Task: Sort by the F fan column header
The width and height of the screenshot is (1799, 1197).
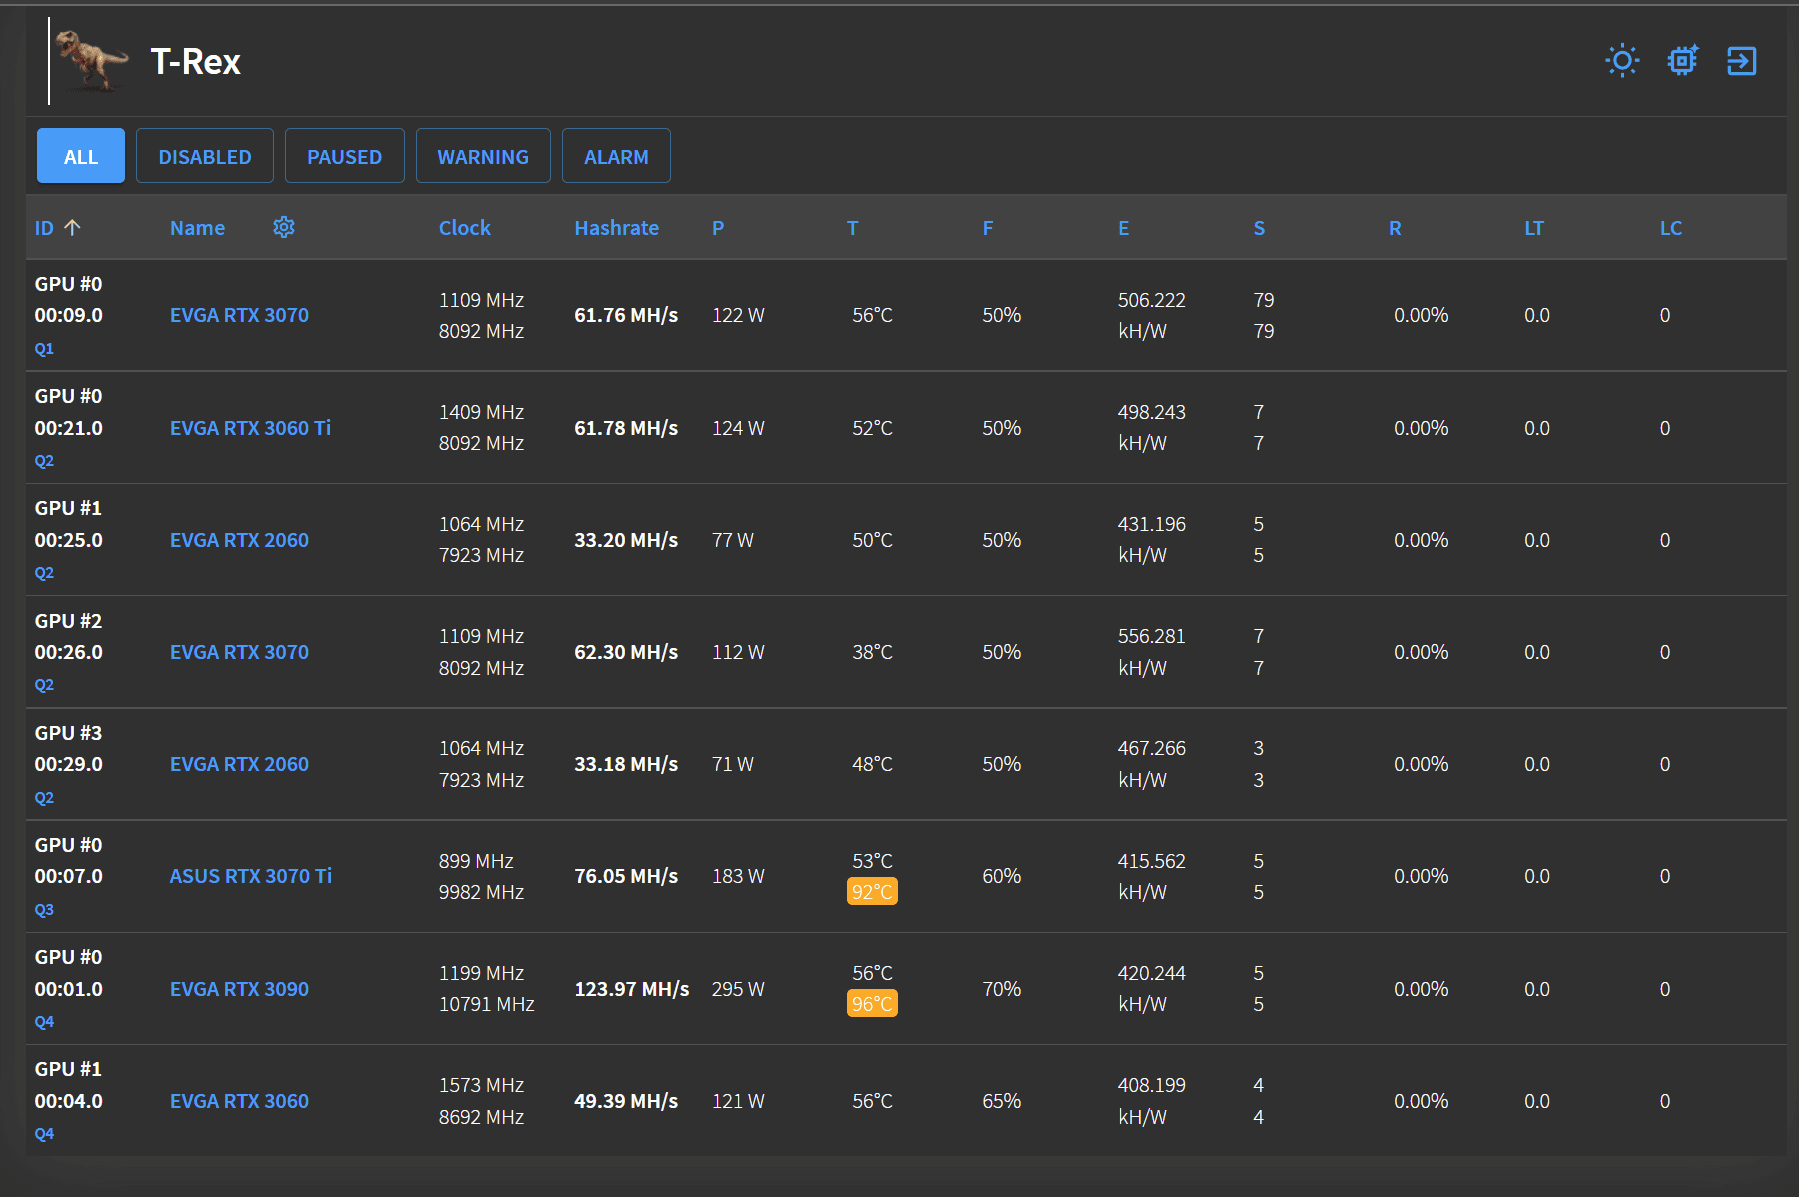Action: pos(988,228)
